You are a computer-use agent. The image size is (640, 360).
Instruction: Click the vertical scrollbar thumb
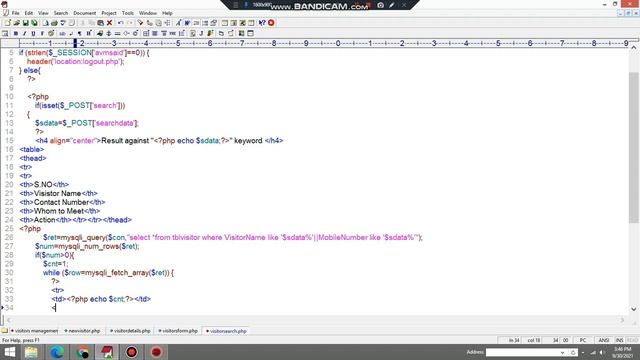633,147
